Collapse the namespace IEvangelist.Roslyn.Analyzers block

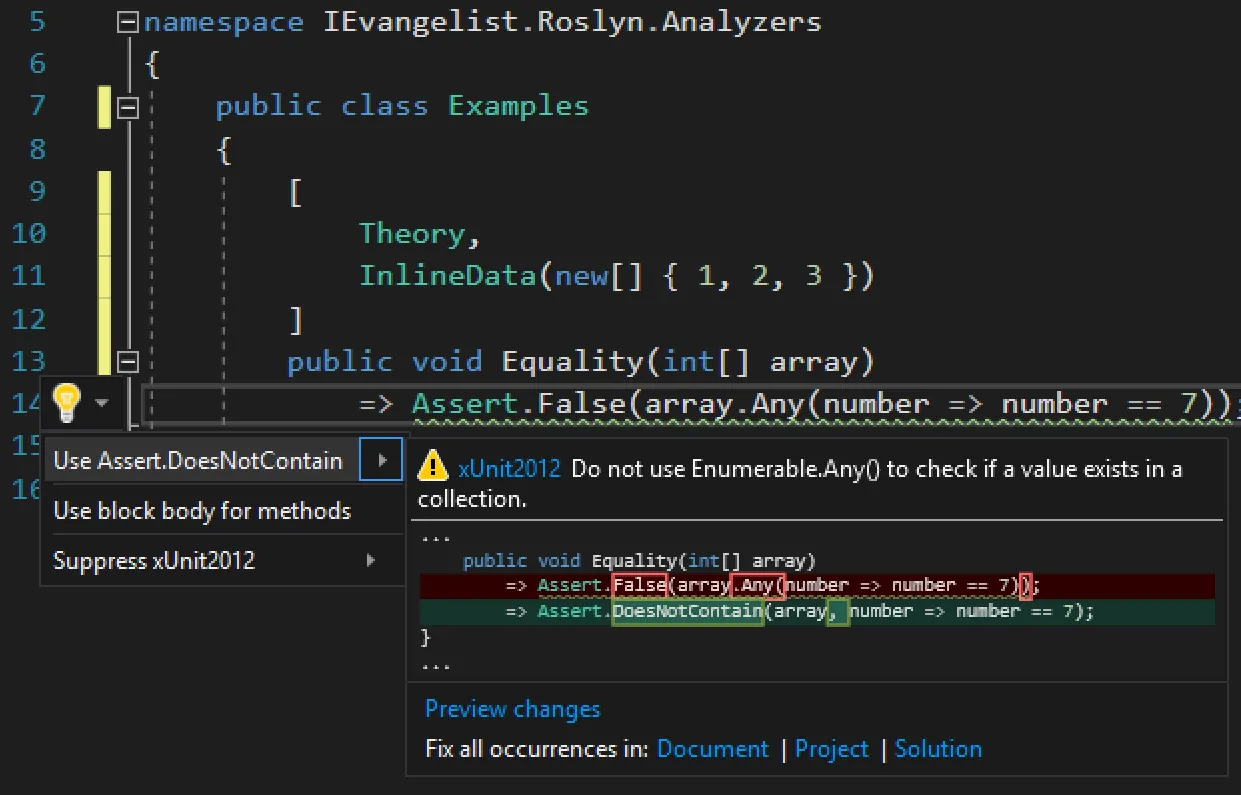[x=127, y=22]
